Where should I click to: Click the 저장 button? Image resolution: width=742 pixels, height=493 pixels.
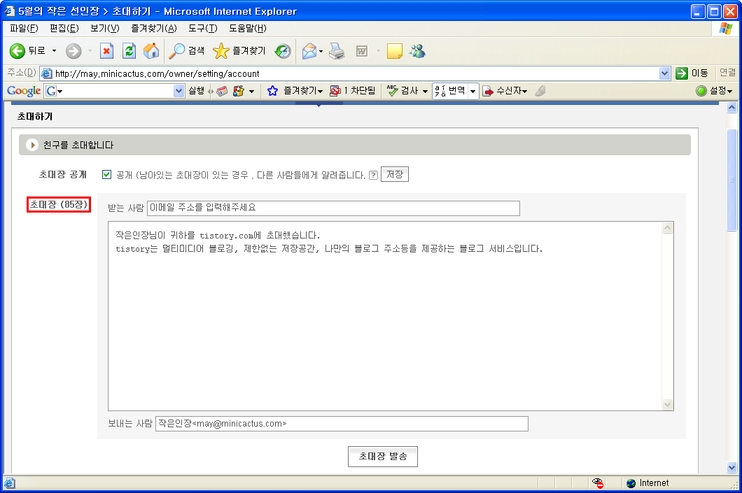coord(394,174)
